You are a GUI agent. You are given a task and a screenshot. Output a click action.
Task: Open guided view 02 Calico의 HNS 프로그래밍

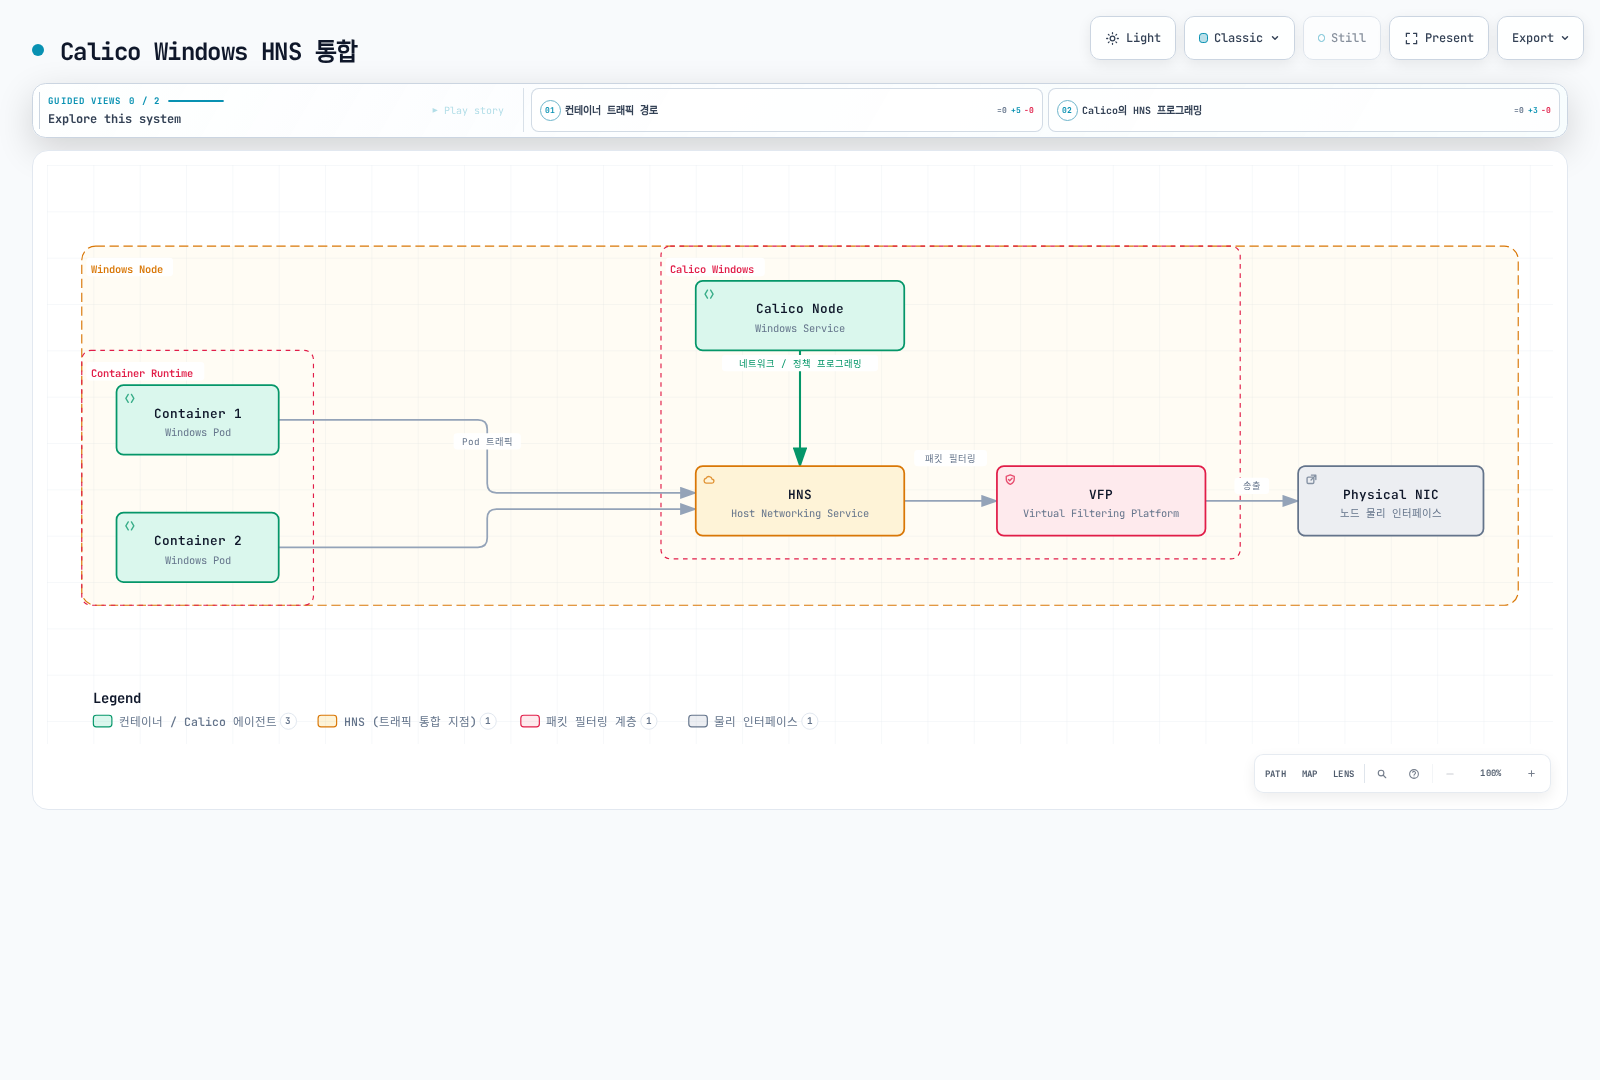[1304, 110]
